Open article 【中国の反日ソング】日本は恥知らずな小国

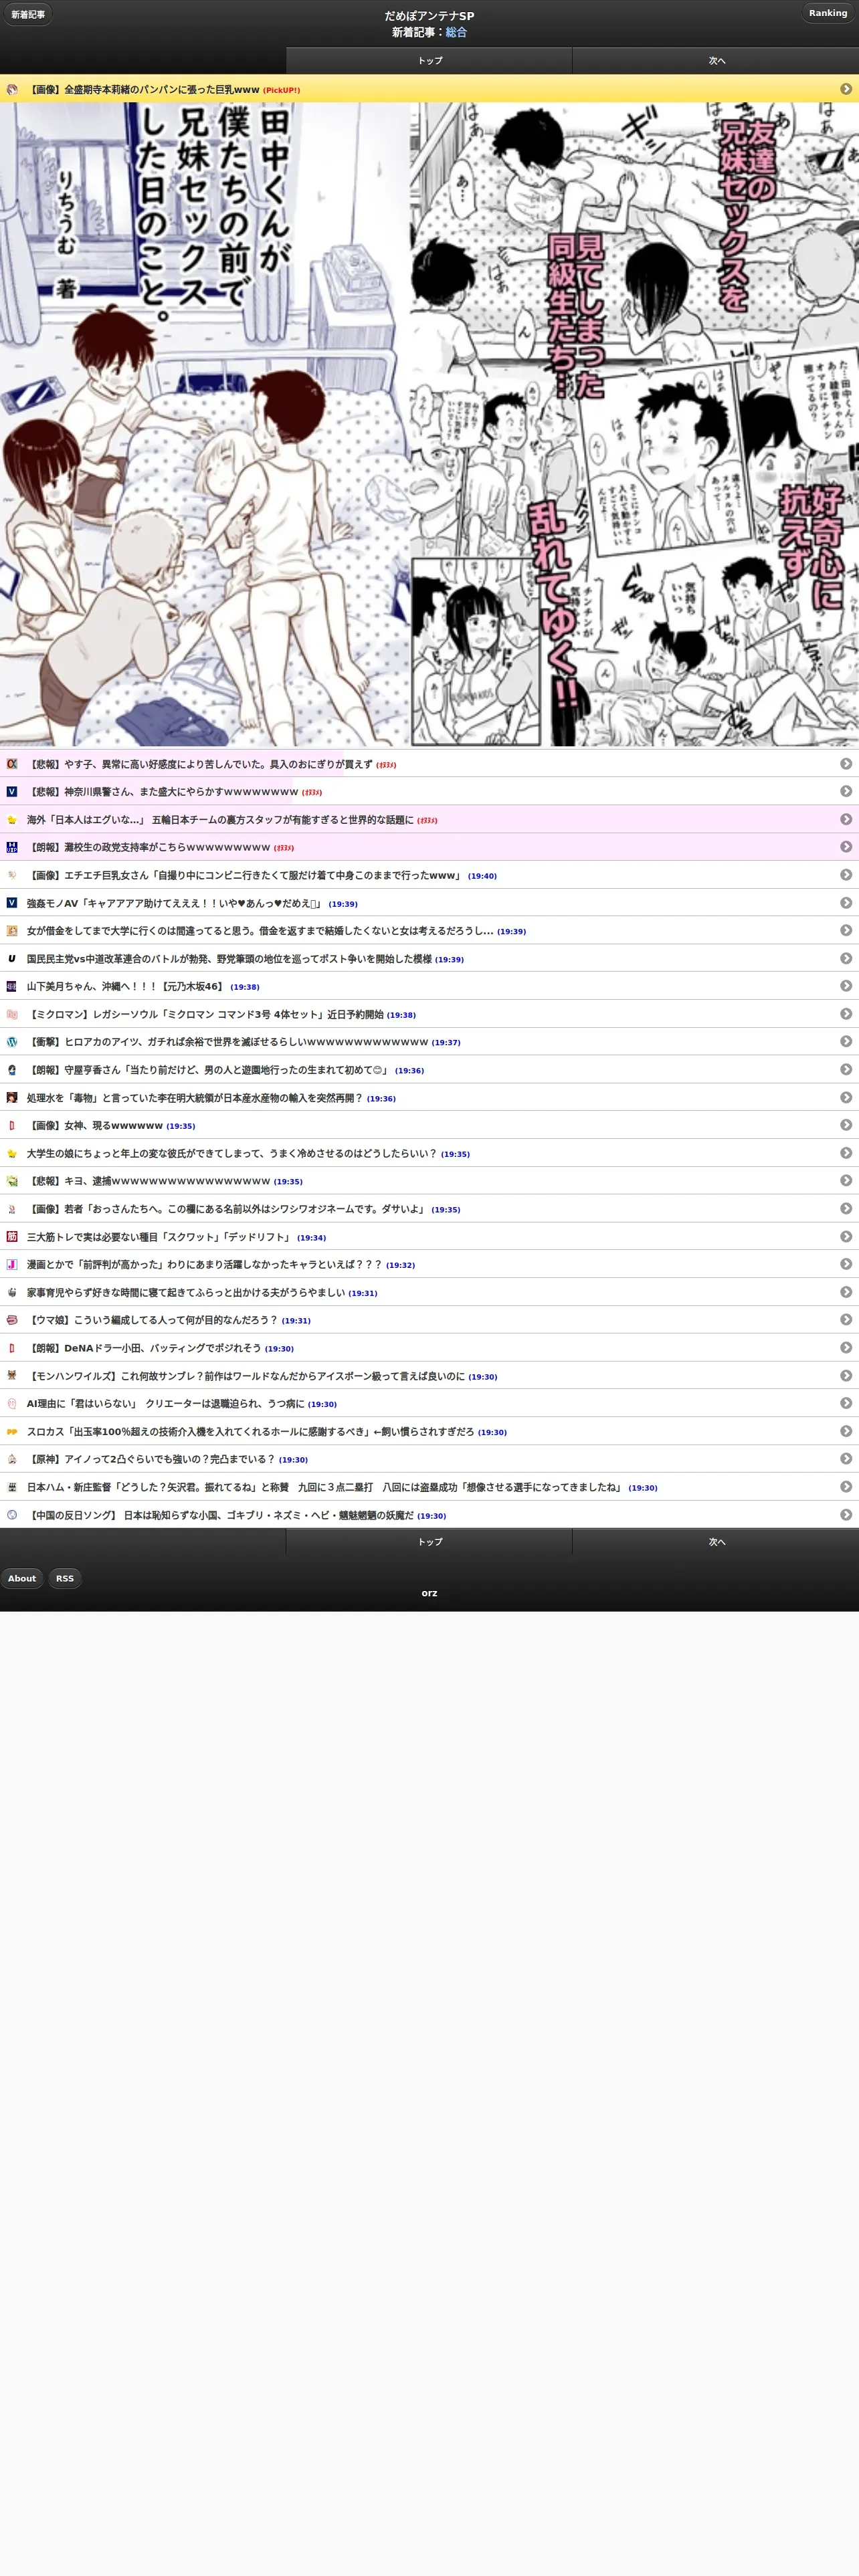coord(429,1515)
